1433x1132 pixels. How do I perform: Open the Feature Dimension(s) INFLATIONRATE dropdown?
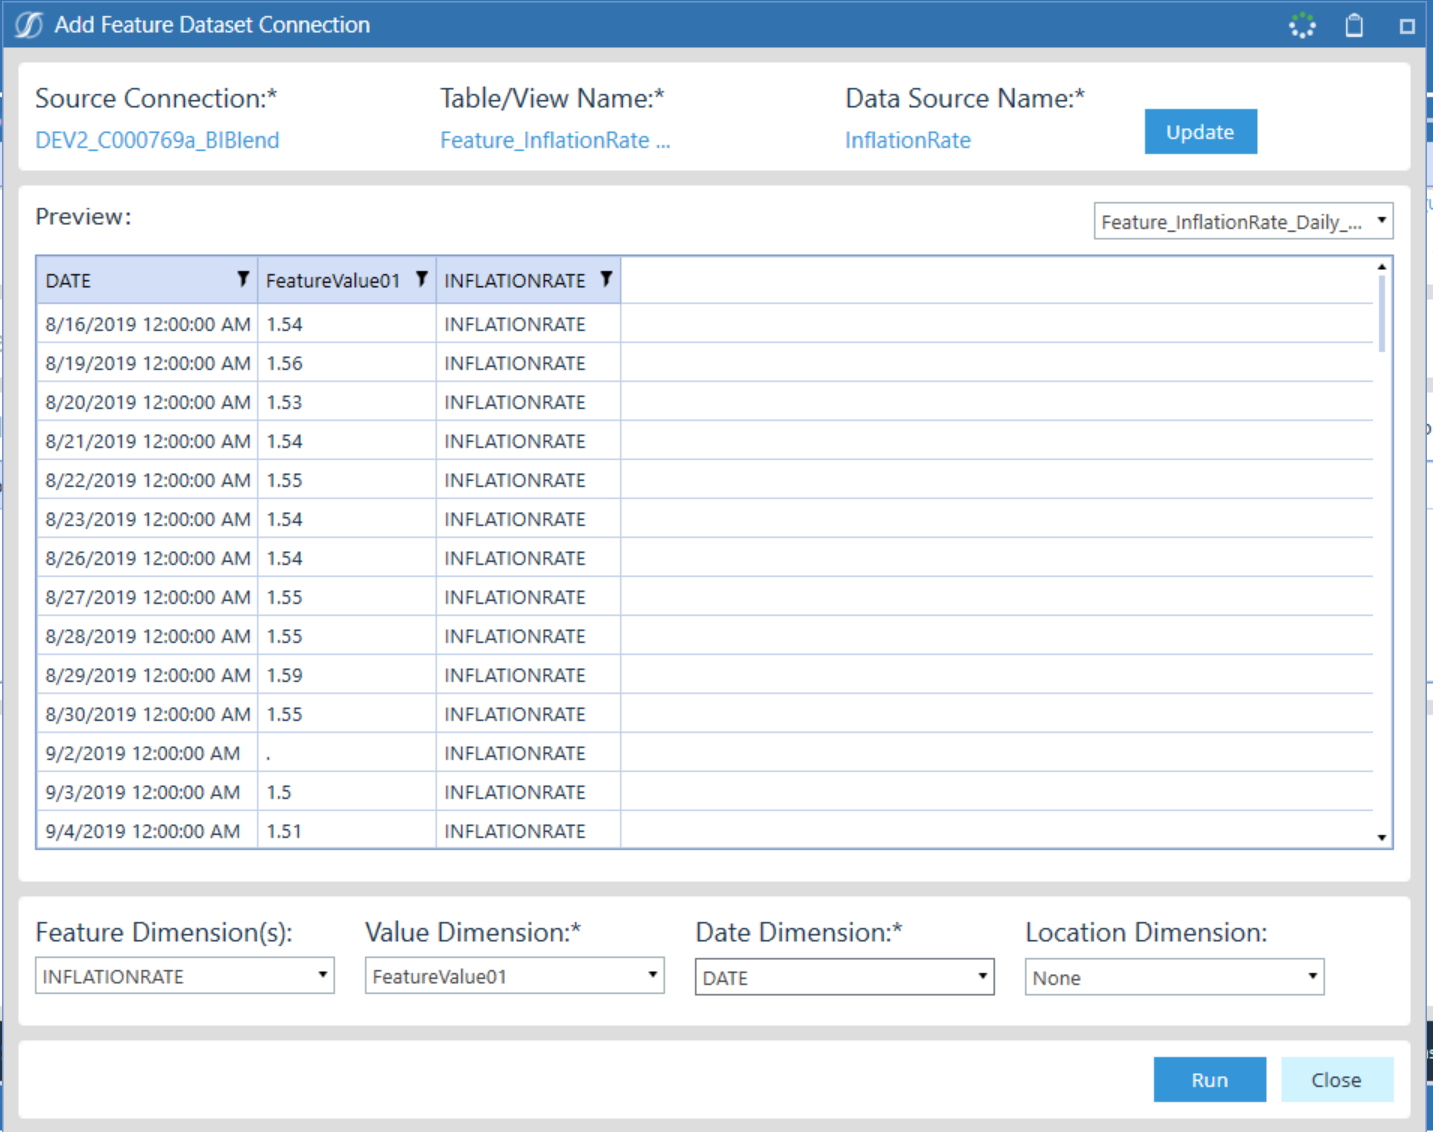tap(185, 976)
